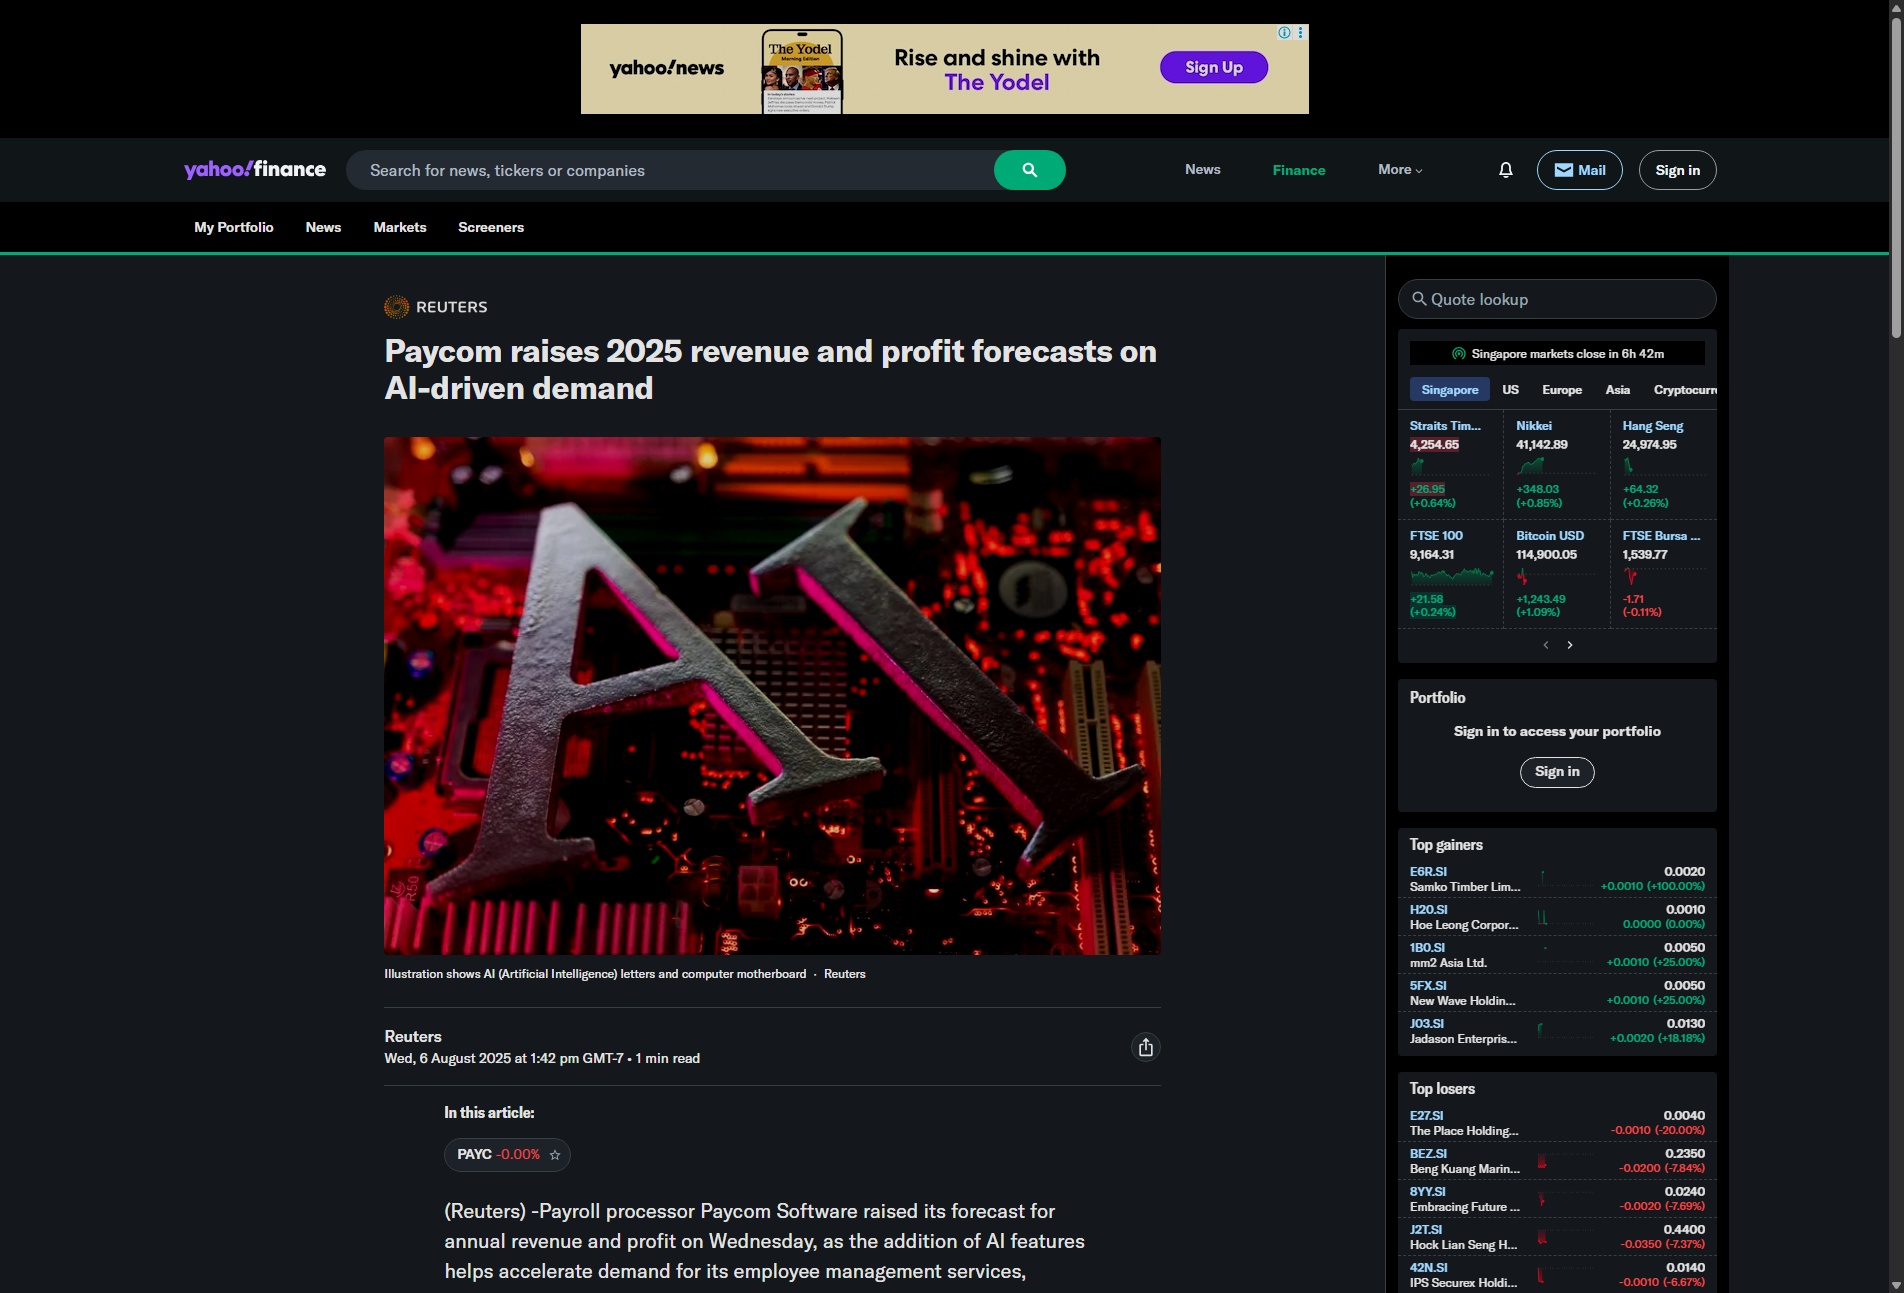Click the Sign in button in header
The height and width of the screenshot is (1293, 1904).
tap(1677, 170)
